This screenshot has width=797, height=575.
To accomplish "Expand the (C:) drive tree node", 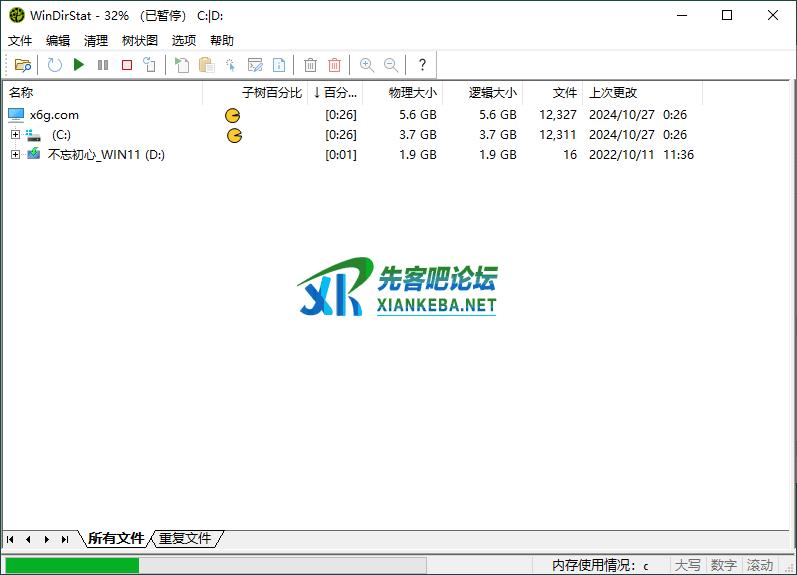I will pyautogui.click(x=15, y=135).
